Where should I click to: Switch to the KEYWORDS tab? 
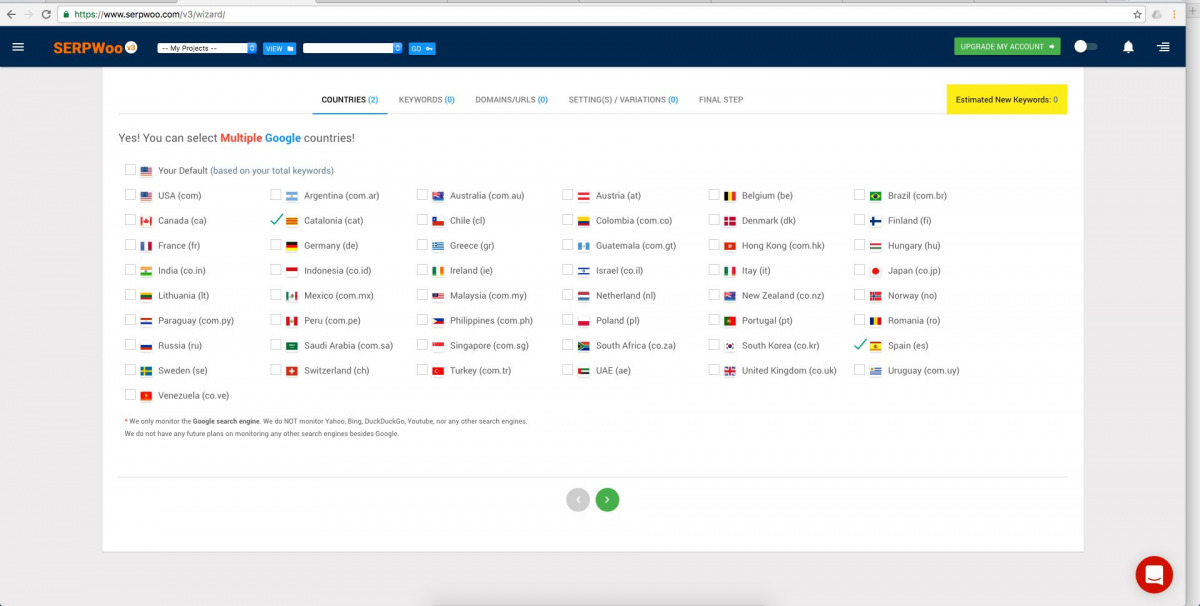(x=426, y=100)
